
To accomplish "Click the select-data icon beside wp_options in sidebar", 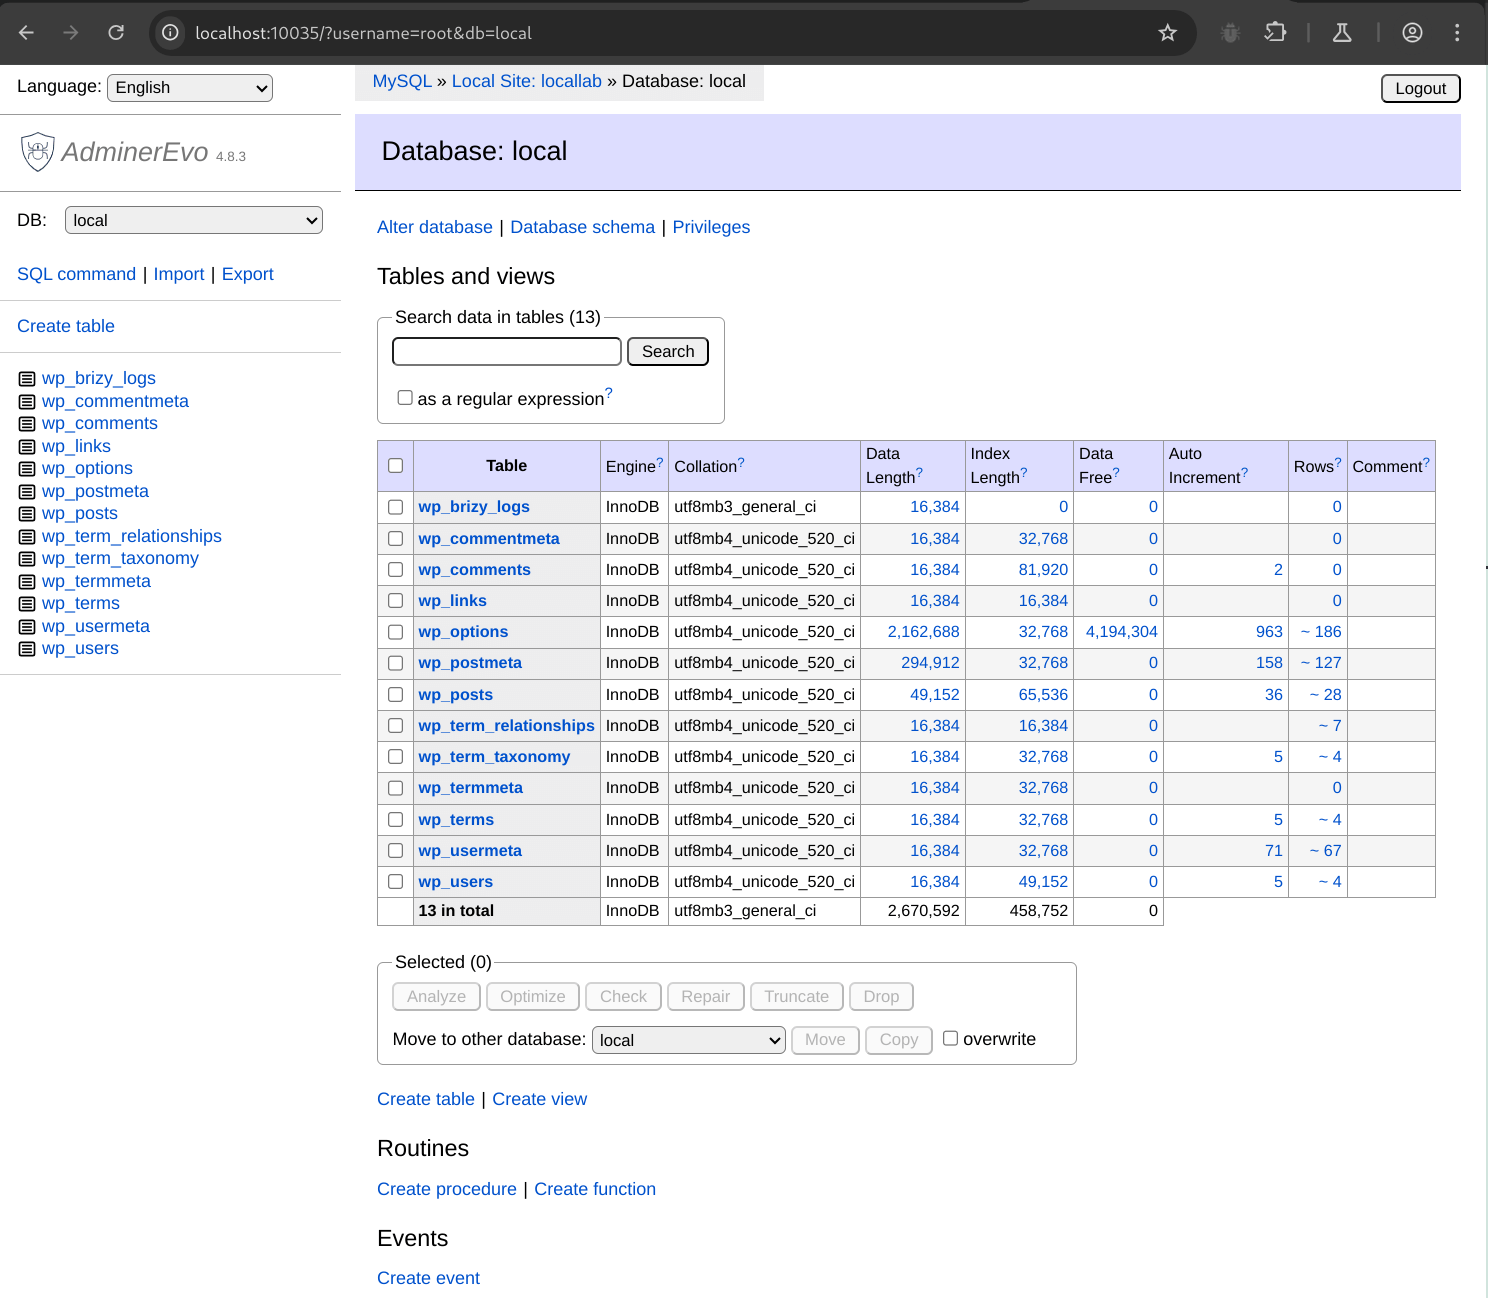I will 27,469.
